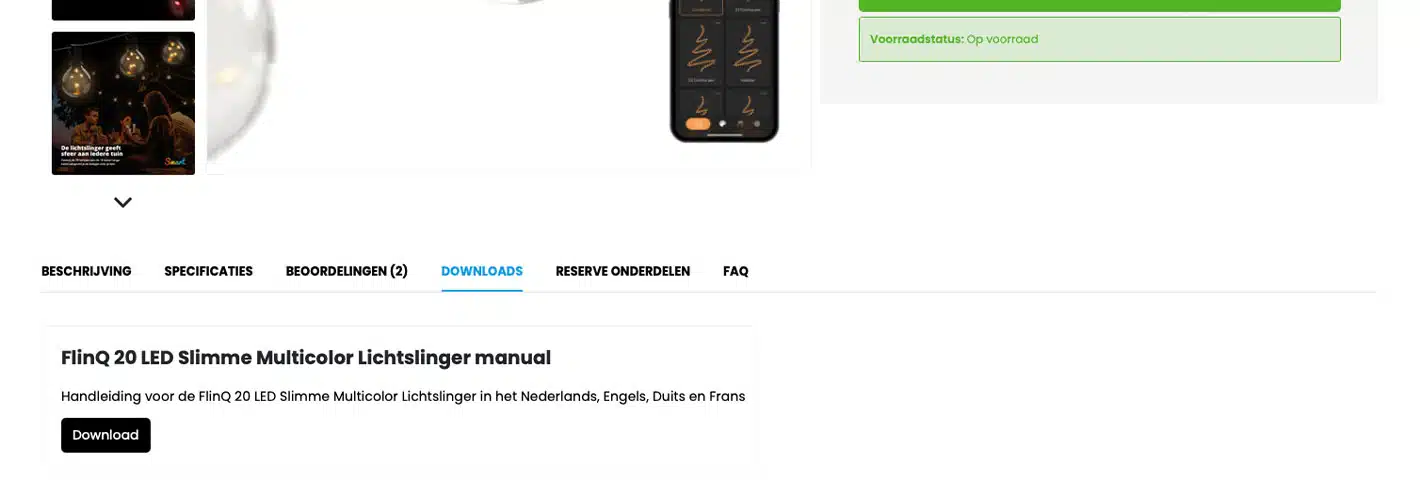Click the Lichtslinger manual heading
The image size is (1420, 500).
(x=306, y=358)
